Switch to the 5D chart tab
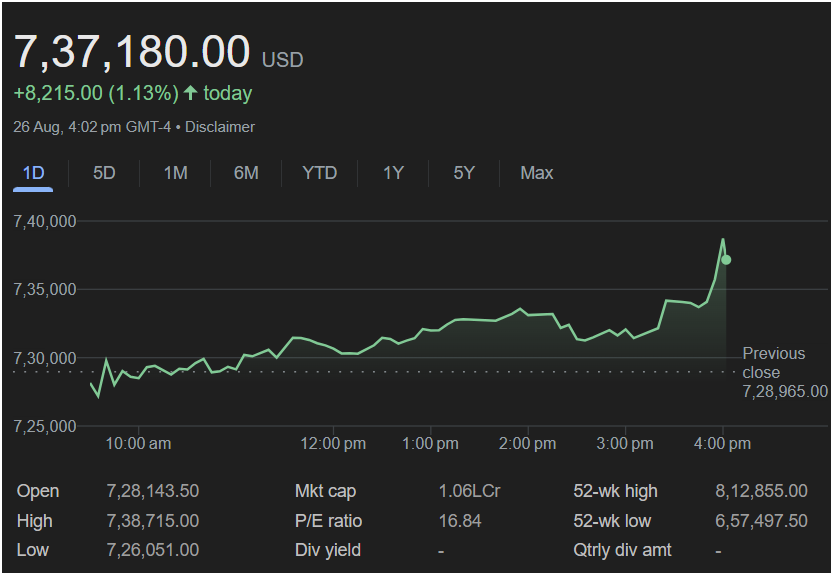 [104, 173]
